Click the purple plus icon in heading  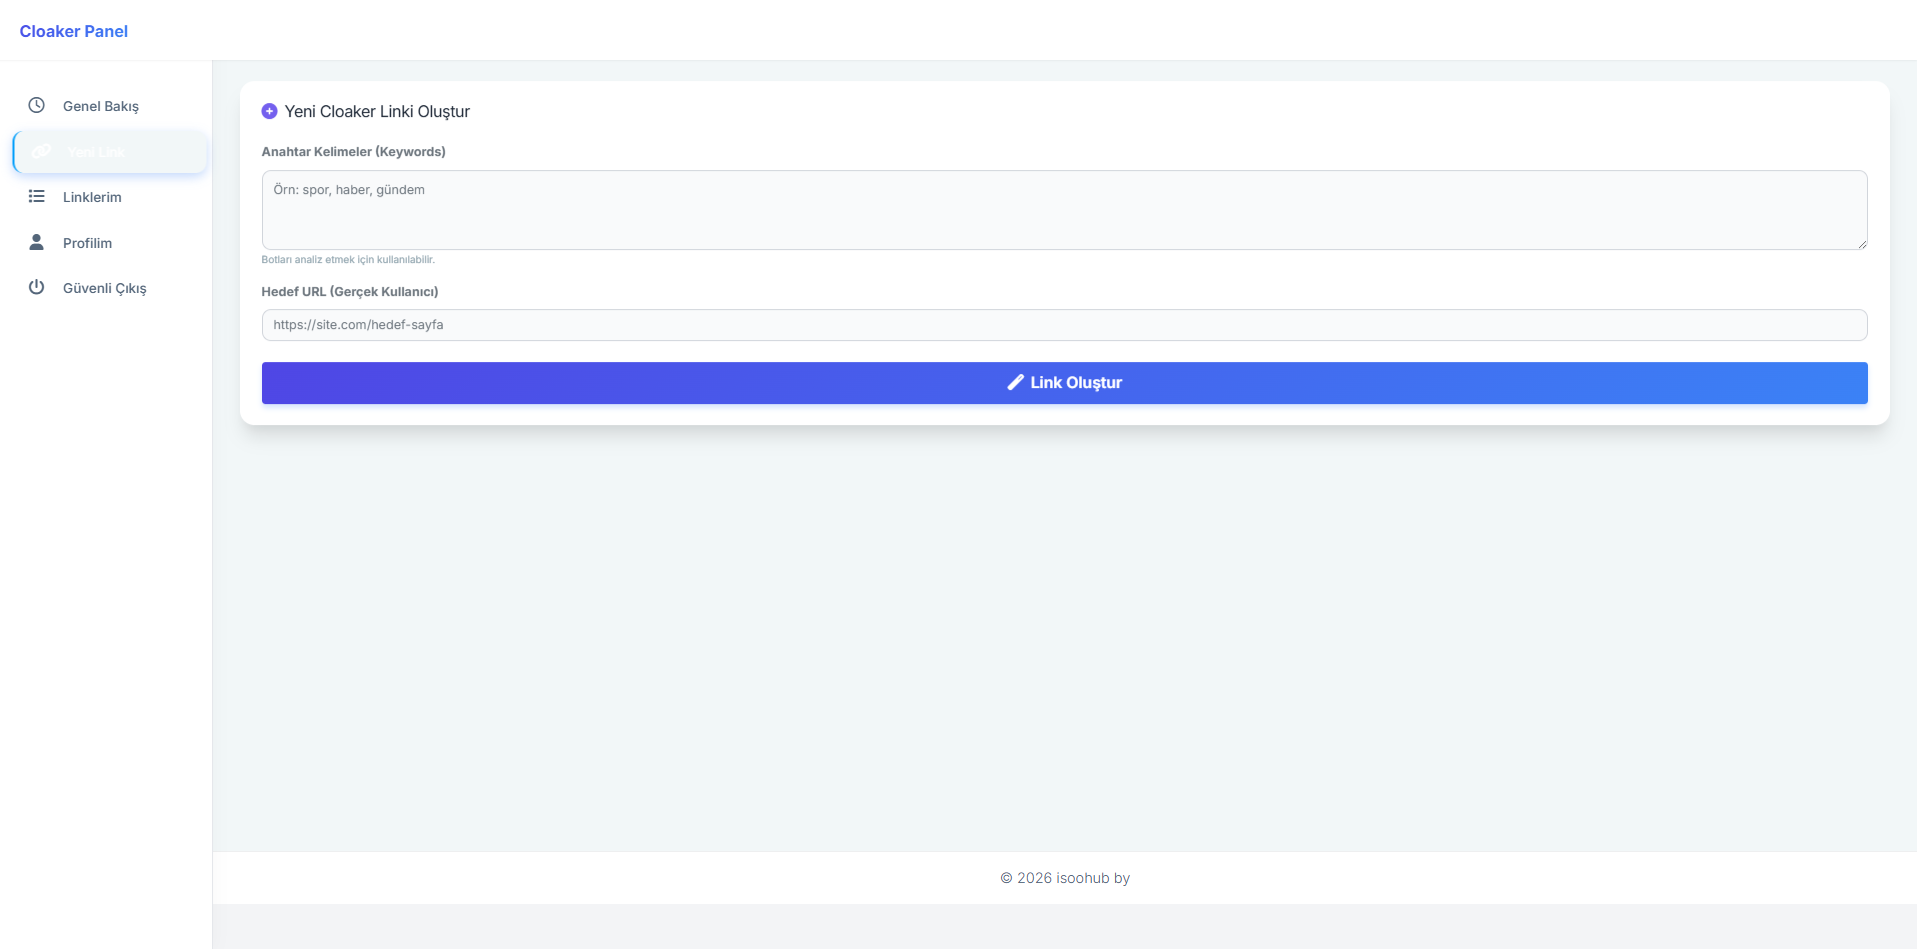[x=269, y=111]
